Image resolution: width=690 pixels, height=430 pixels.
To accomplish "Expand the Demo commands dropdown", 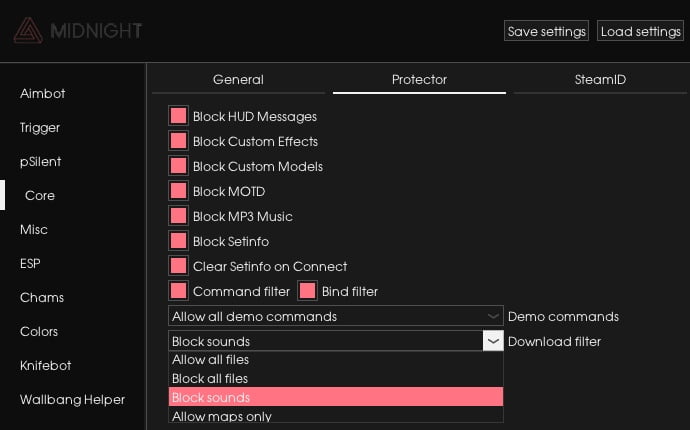I will [336, 316].
